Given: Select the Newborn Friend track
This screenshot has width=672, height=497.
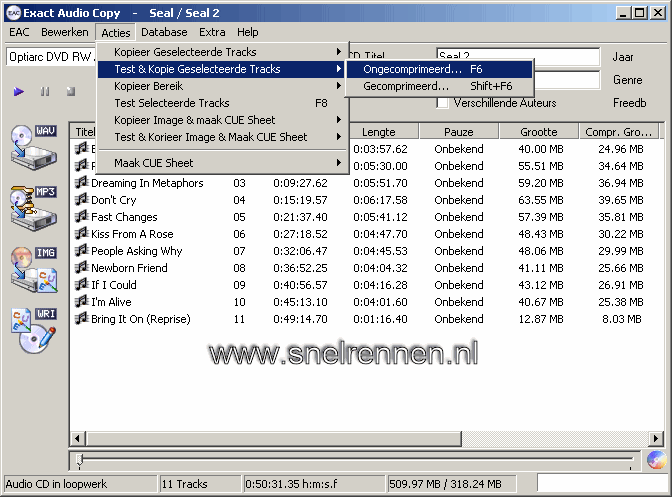Looking at the screenshot, I should coord(129,268).
